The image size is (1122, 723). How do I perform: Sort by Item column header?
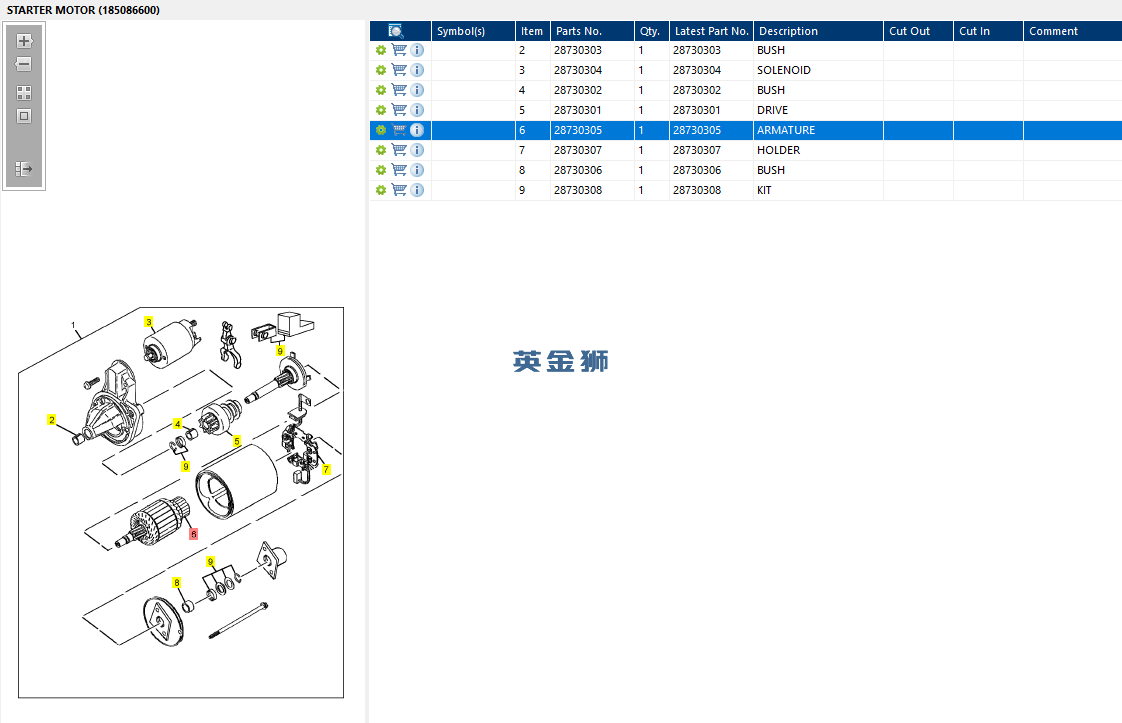coord(532,31)
